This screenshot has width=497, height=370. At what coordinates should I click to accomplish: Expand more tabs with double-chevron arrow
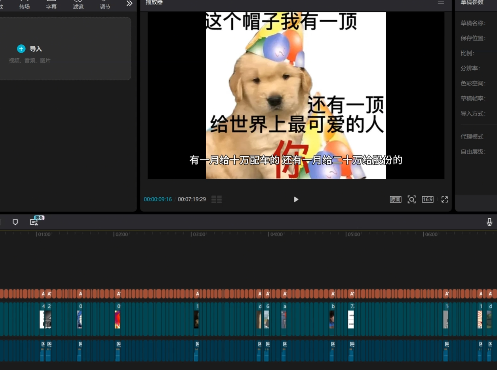tap(129, 4)
